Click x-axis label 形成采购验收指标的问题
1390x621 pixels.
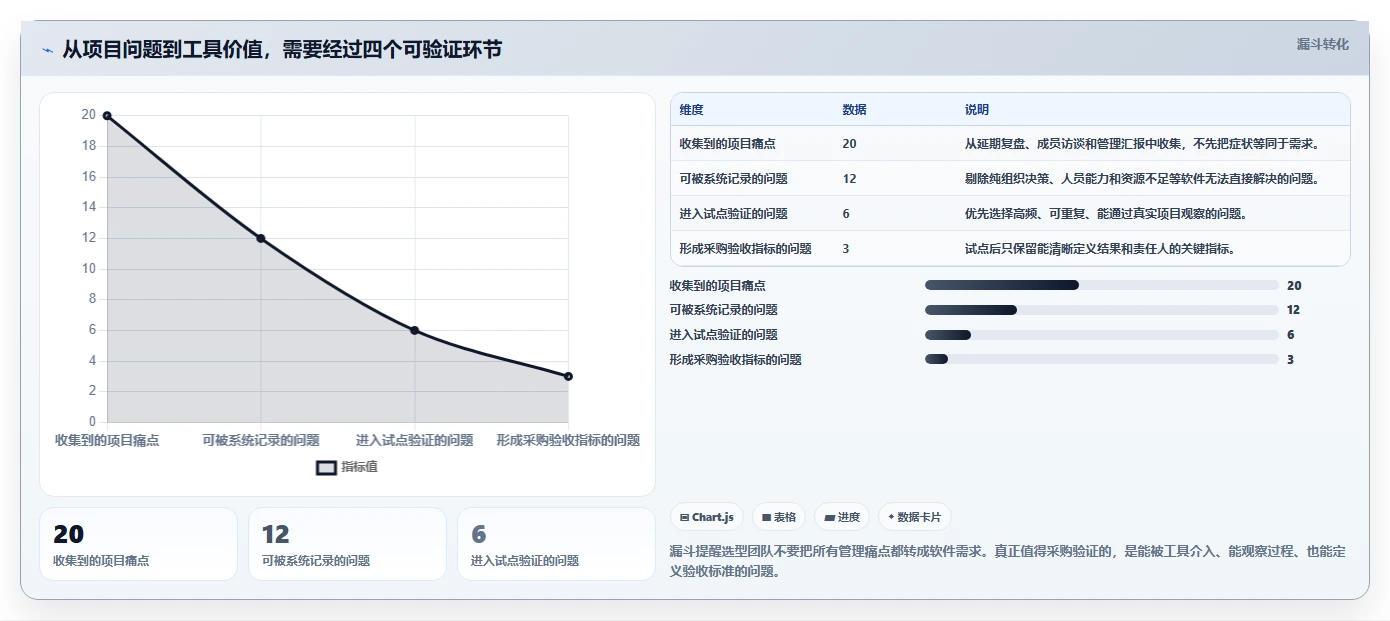[x=568, y=440]
